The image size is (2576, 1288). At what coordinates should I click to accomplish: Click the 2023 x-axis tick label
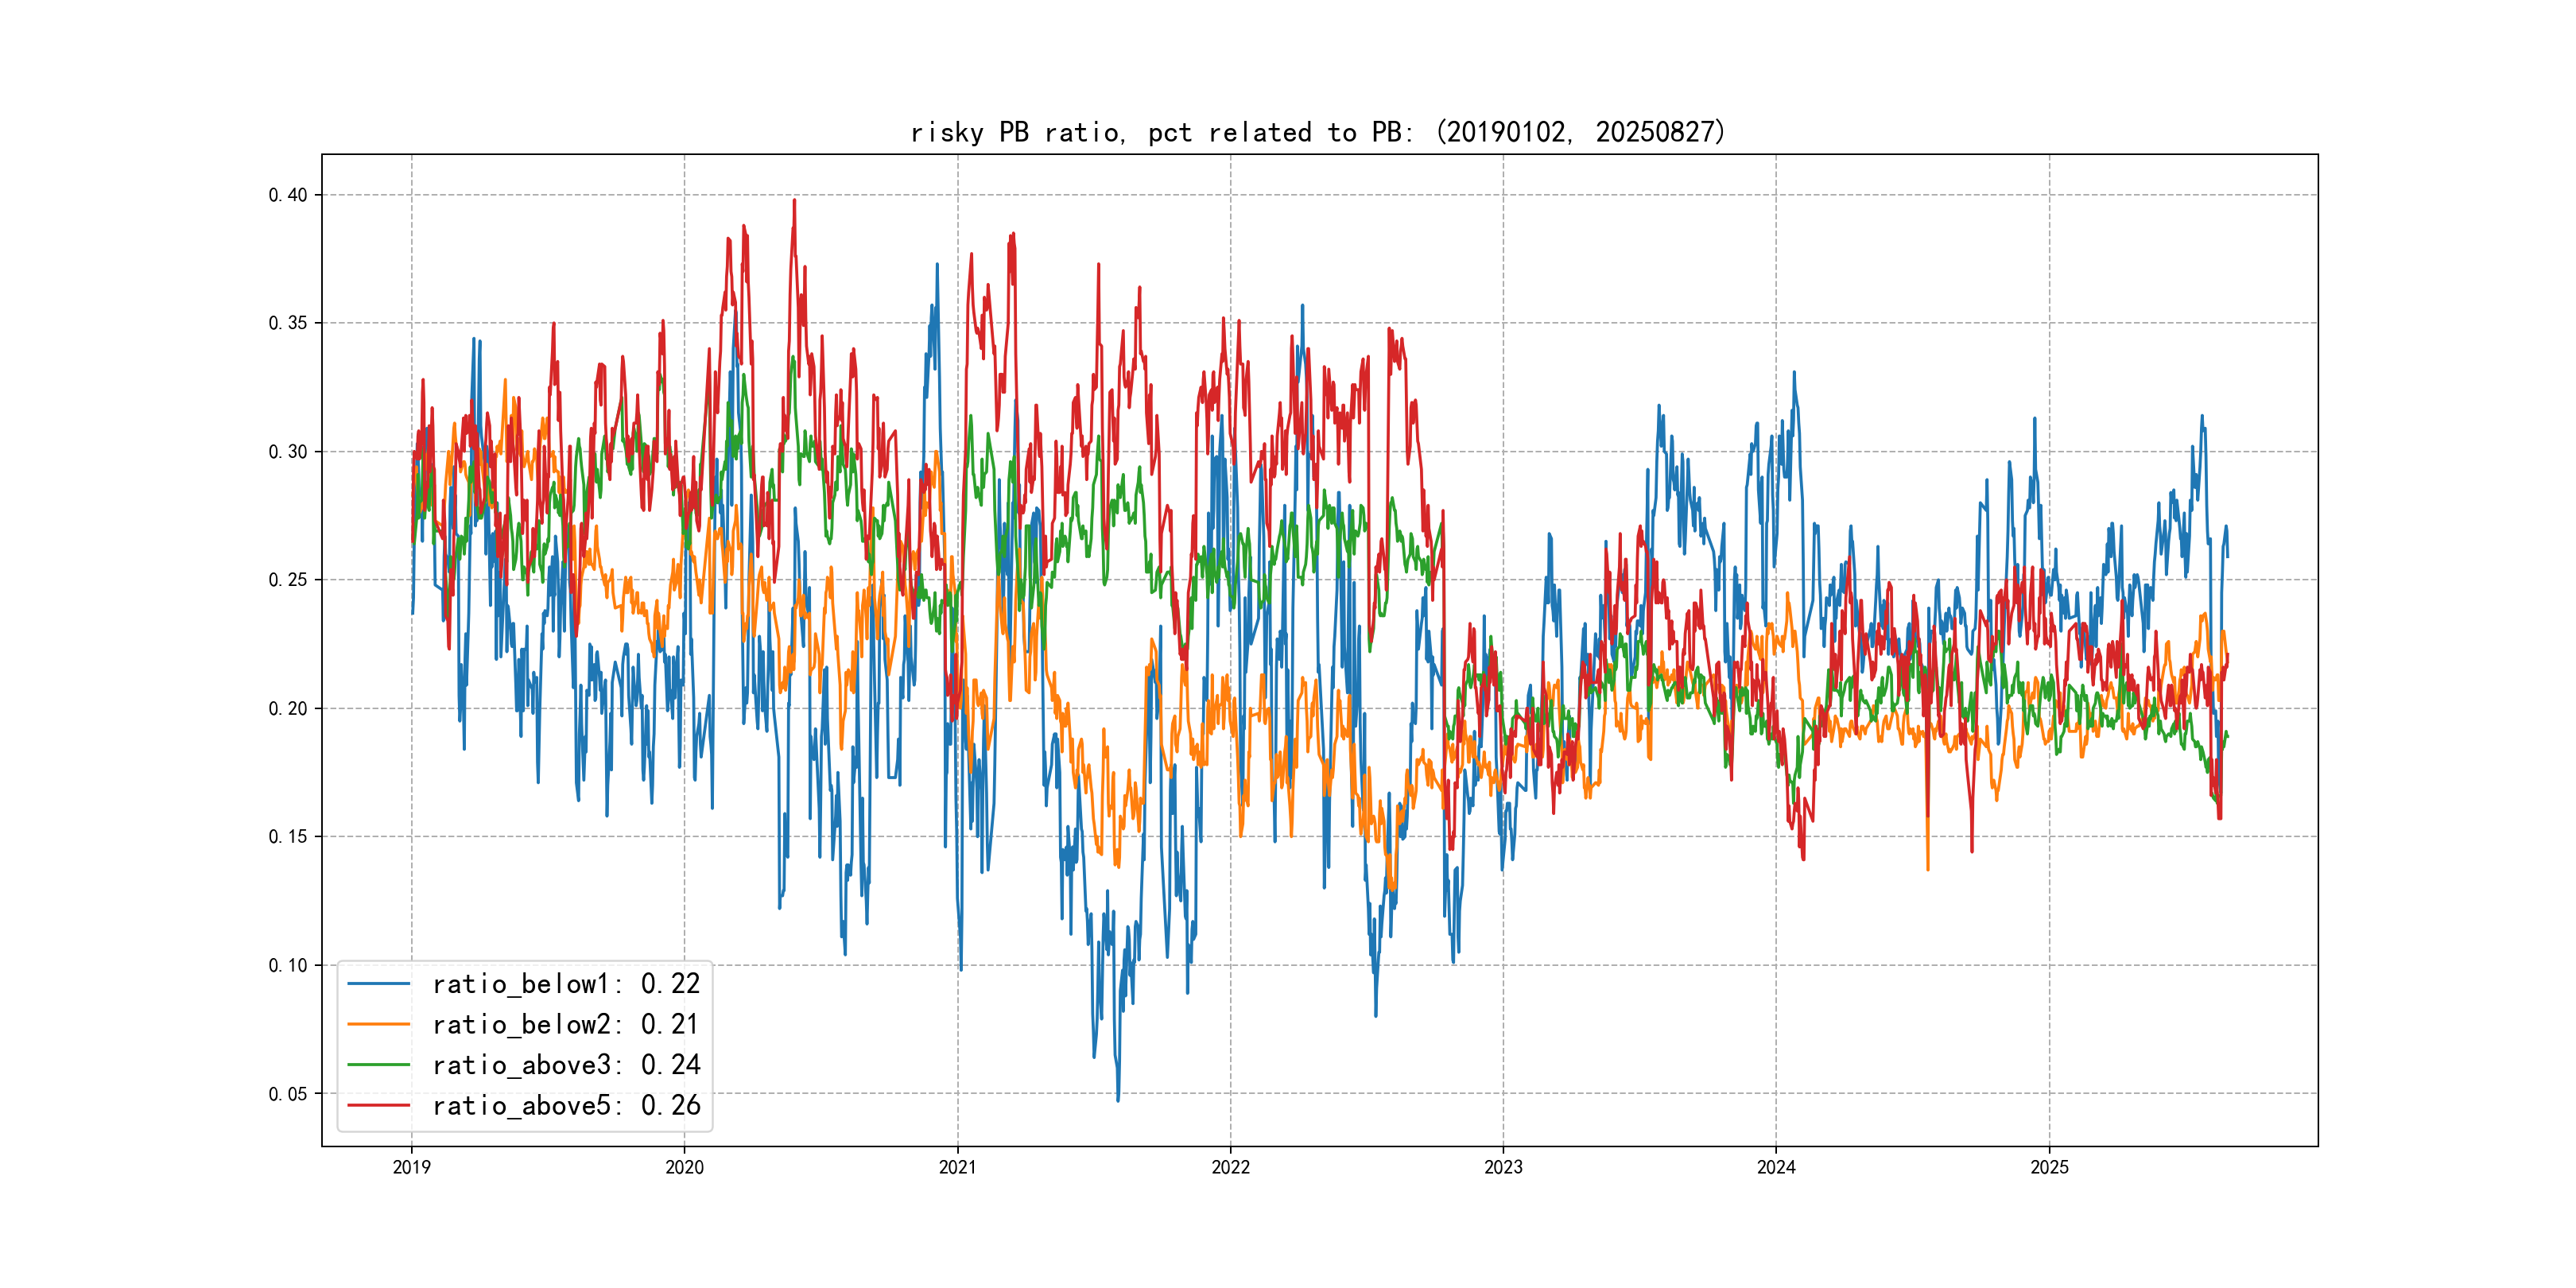(1503, 1167)
